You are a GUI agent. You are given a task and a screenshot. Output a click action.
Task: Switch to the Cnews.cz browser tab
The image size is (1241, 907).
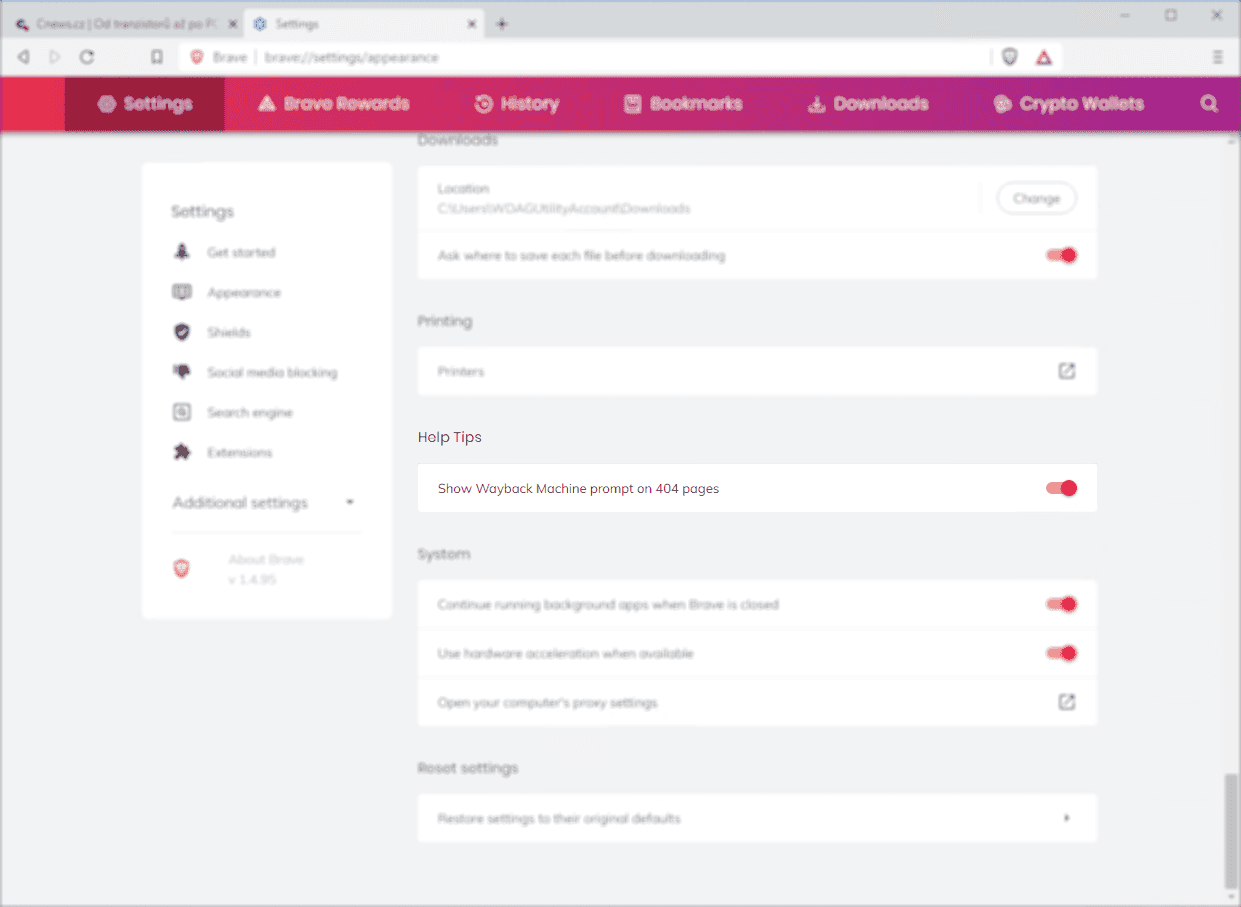(126, 24)
